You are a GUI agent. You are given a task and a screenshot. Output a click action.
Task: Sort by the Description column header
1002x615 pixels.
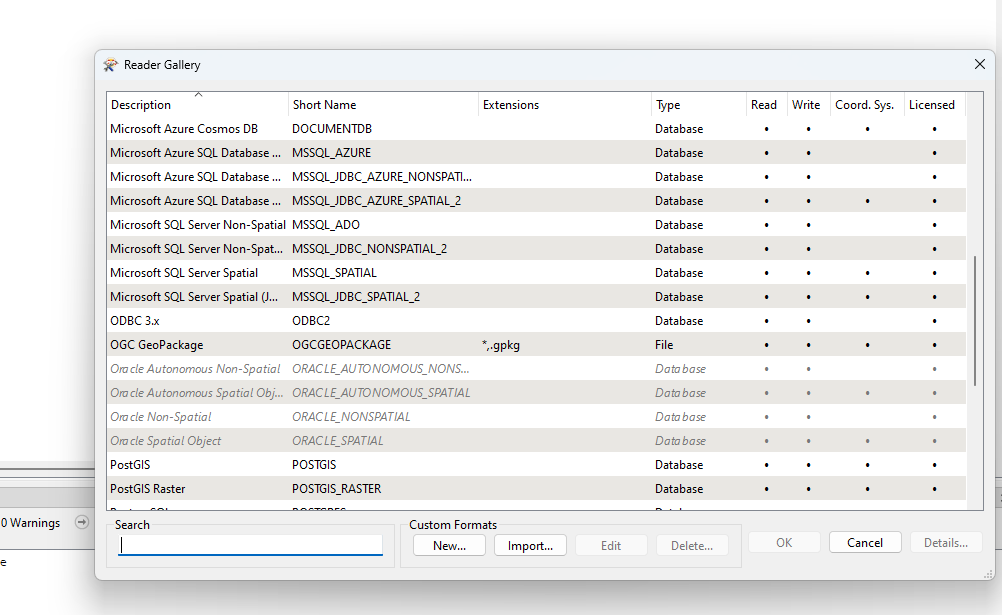[x=197, y=105]
